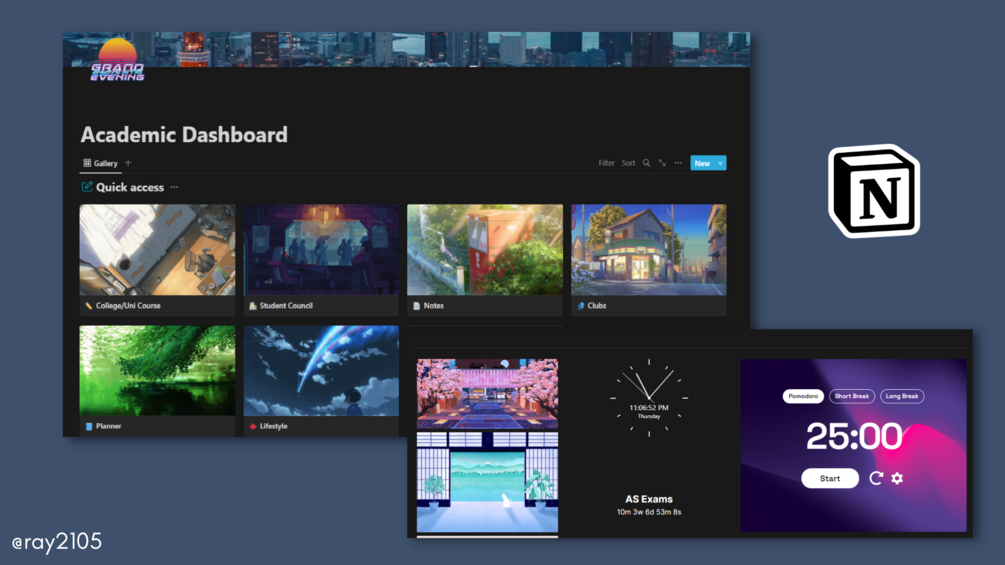
Task: Click the Student Council title text
Action: pos(287,306)
